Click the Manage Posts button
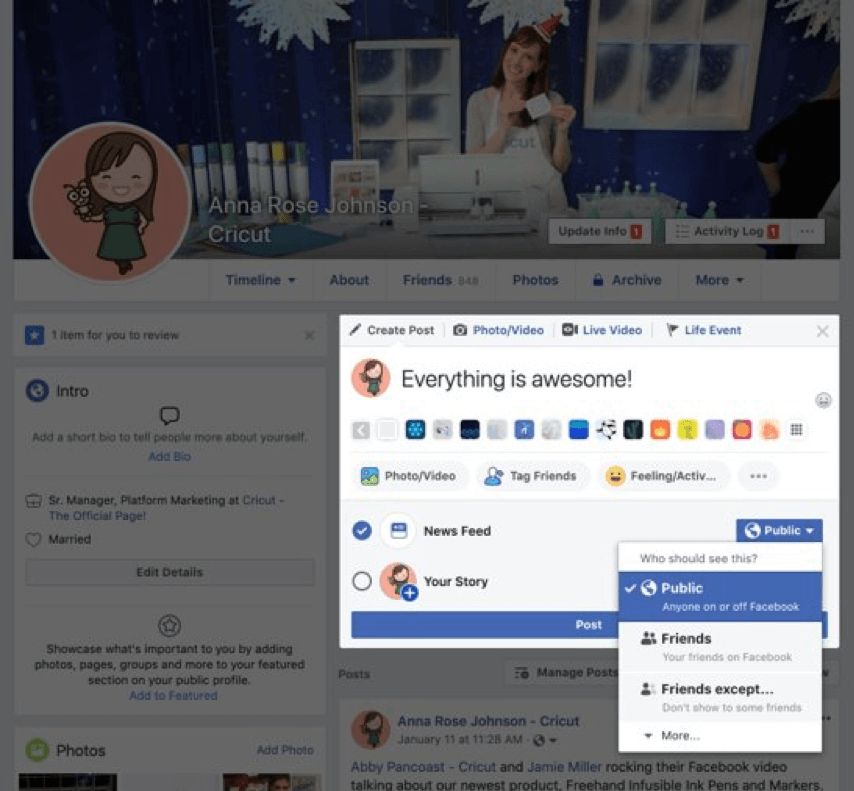The height and width of the screenshot is (791, 854). coord(564,673)
